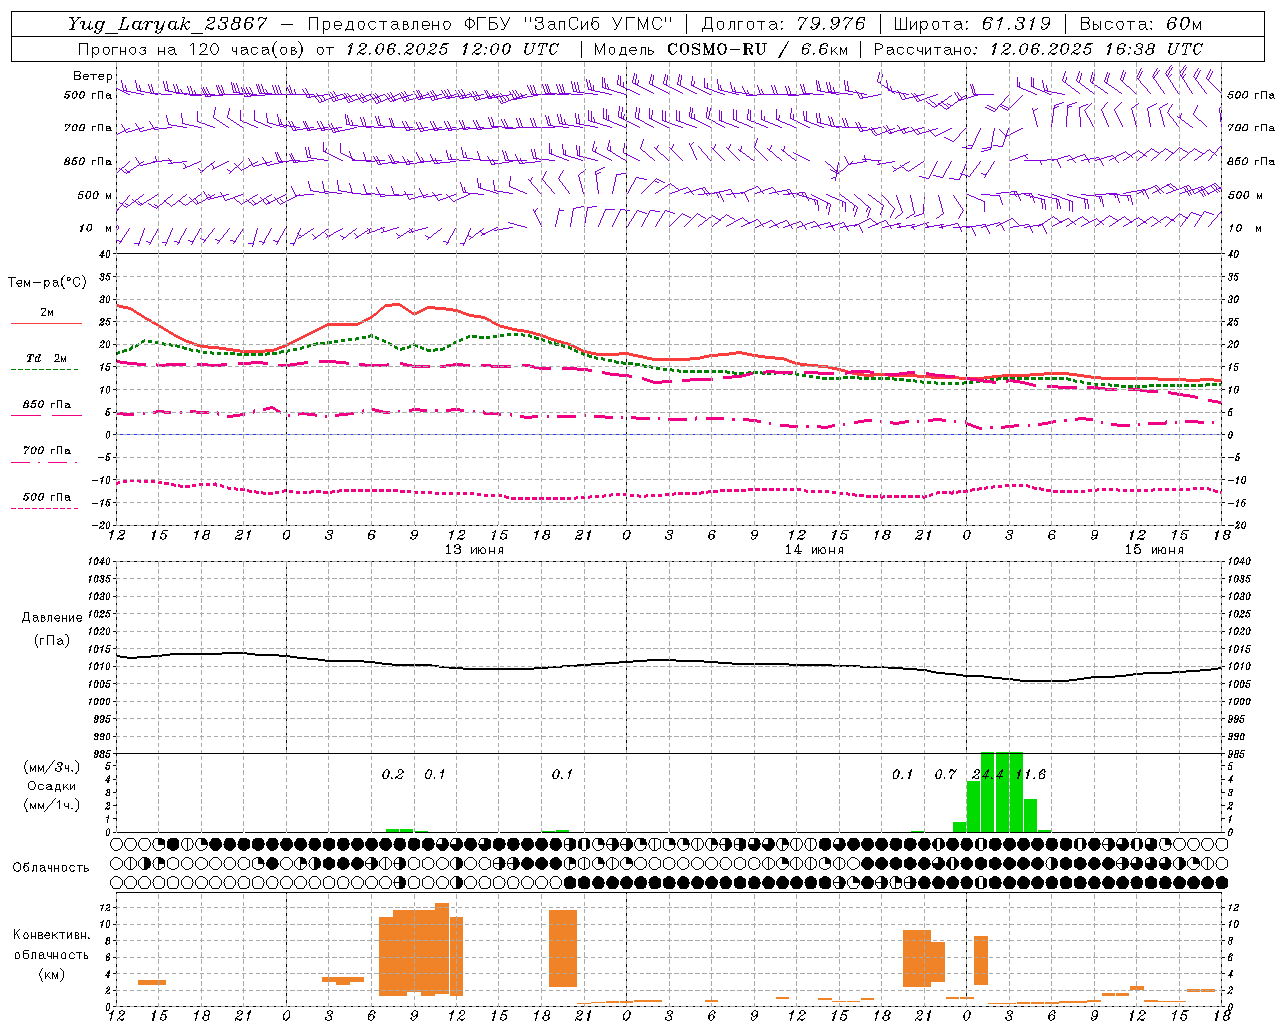Click the 0.2 precipitation value
Image resolution: width=1280 pixels, height=1024 pixels.
[393, 774]
